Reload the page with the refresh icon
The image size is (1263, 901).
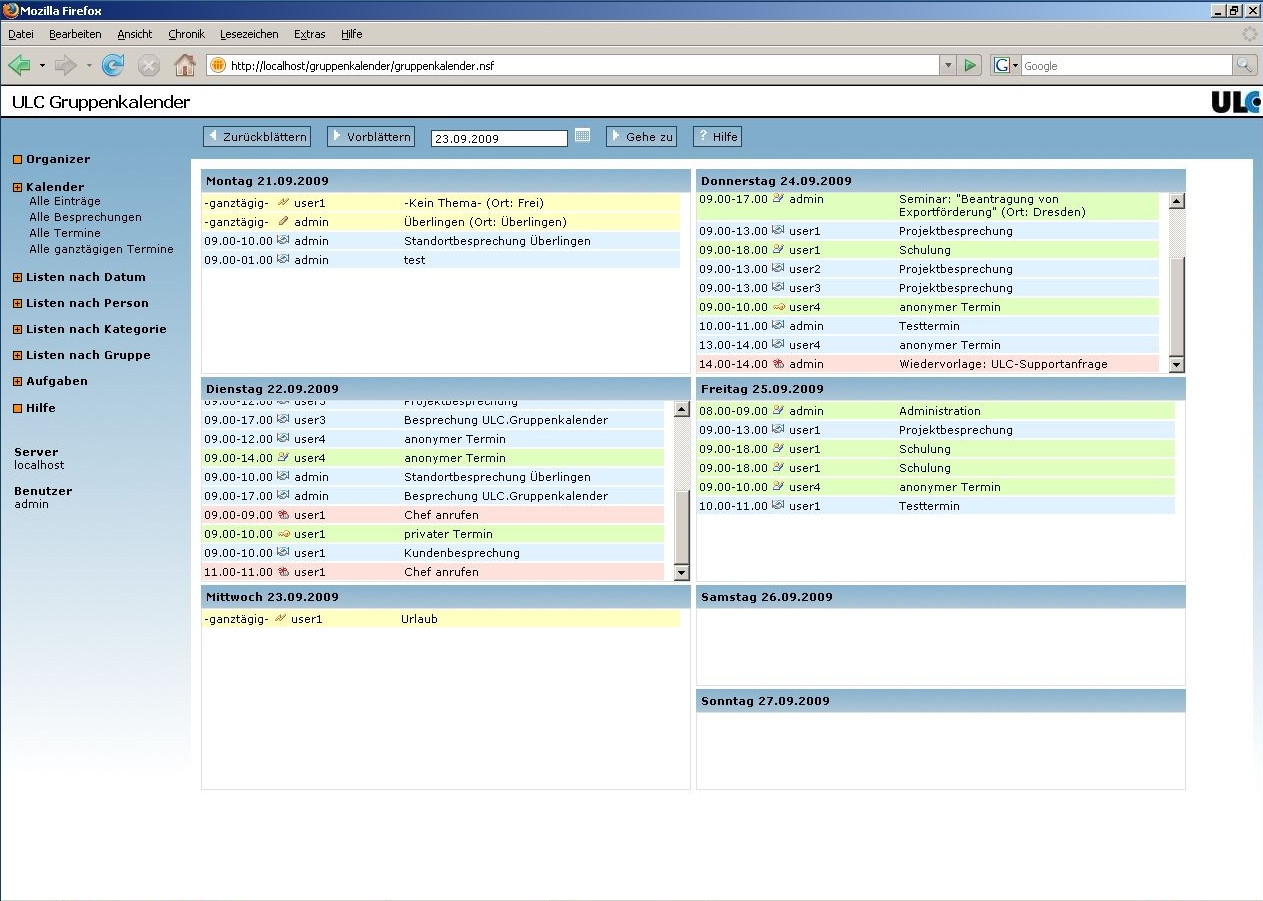coord(113,66)
